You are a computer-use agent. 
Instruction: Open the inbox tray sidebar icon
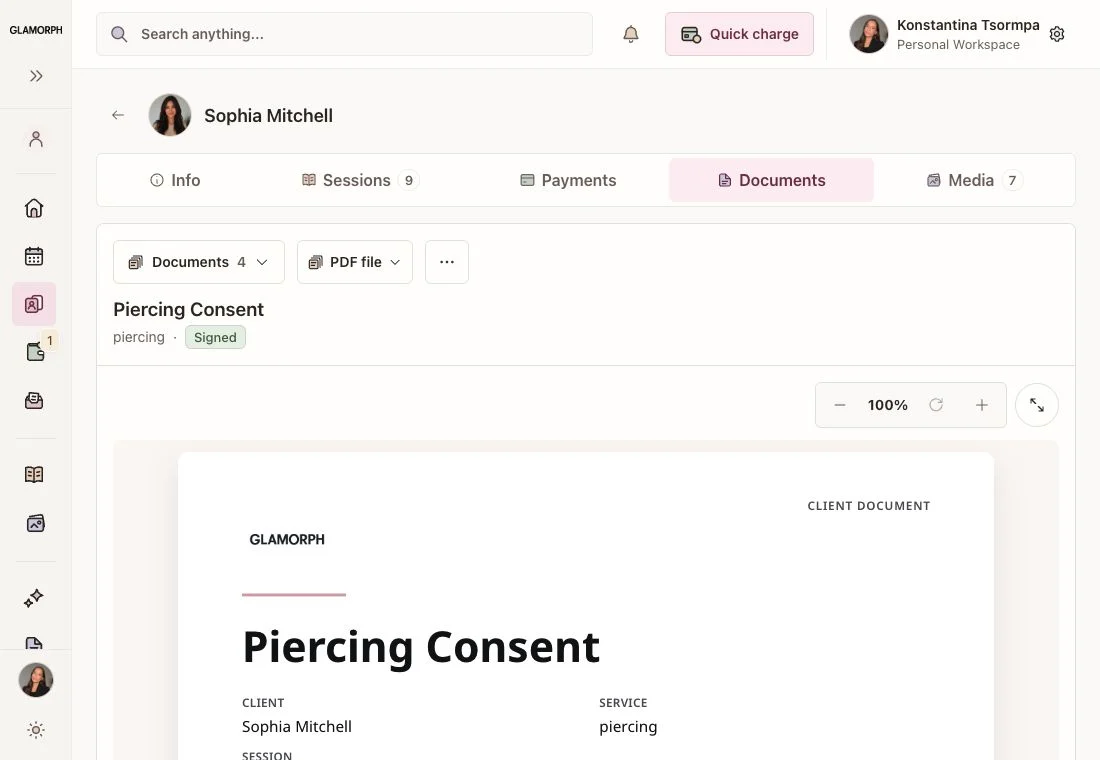(x=34, y=401)
